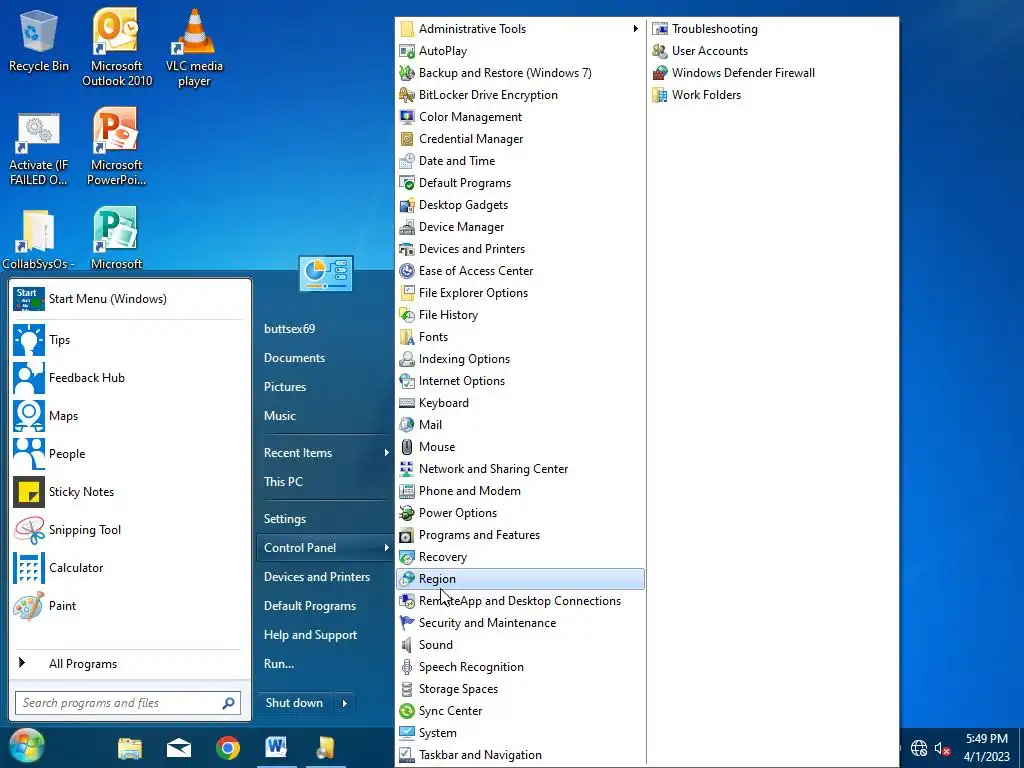Open Credential Manager
The width and height of the screenshot is (1024, 768).
tap(520, 138)
